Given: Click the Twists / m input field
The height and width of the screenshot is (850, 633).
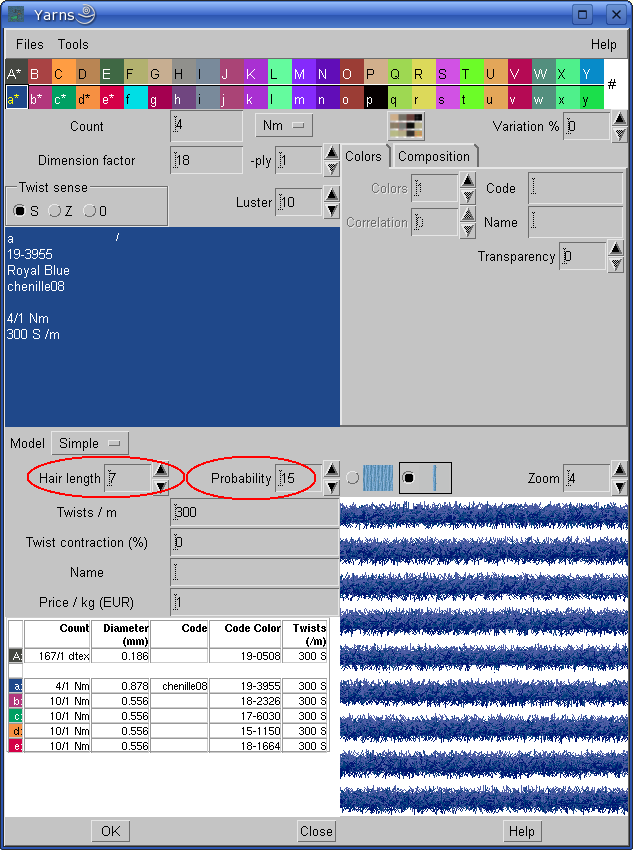Looking at the screenshot, I should click(255, 513).
